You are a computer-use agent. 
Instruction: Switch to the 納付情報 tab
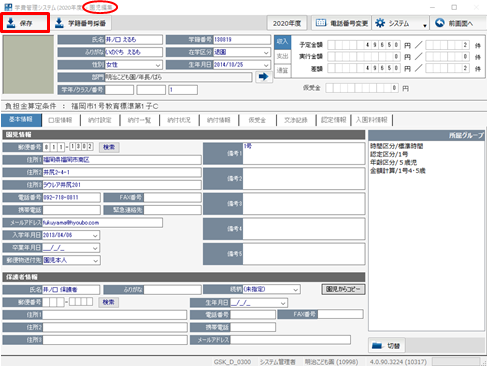click(219, 120)
